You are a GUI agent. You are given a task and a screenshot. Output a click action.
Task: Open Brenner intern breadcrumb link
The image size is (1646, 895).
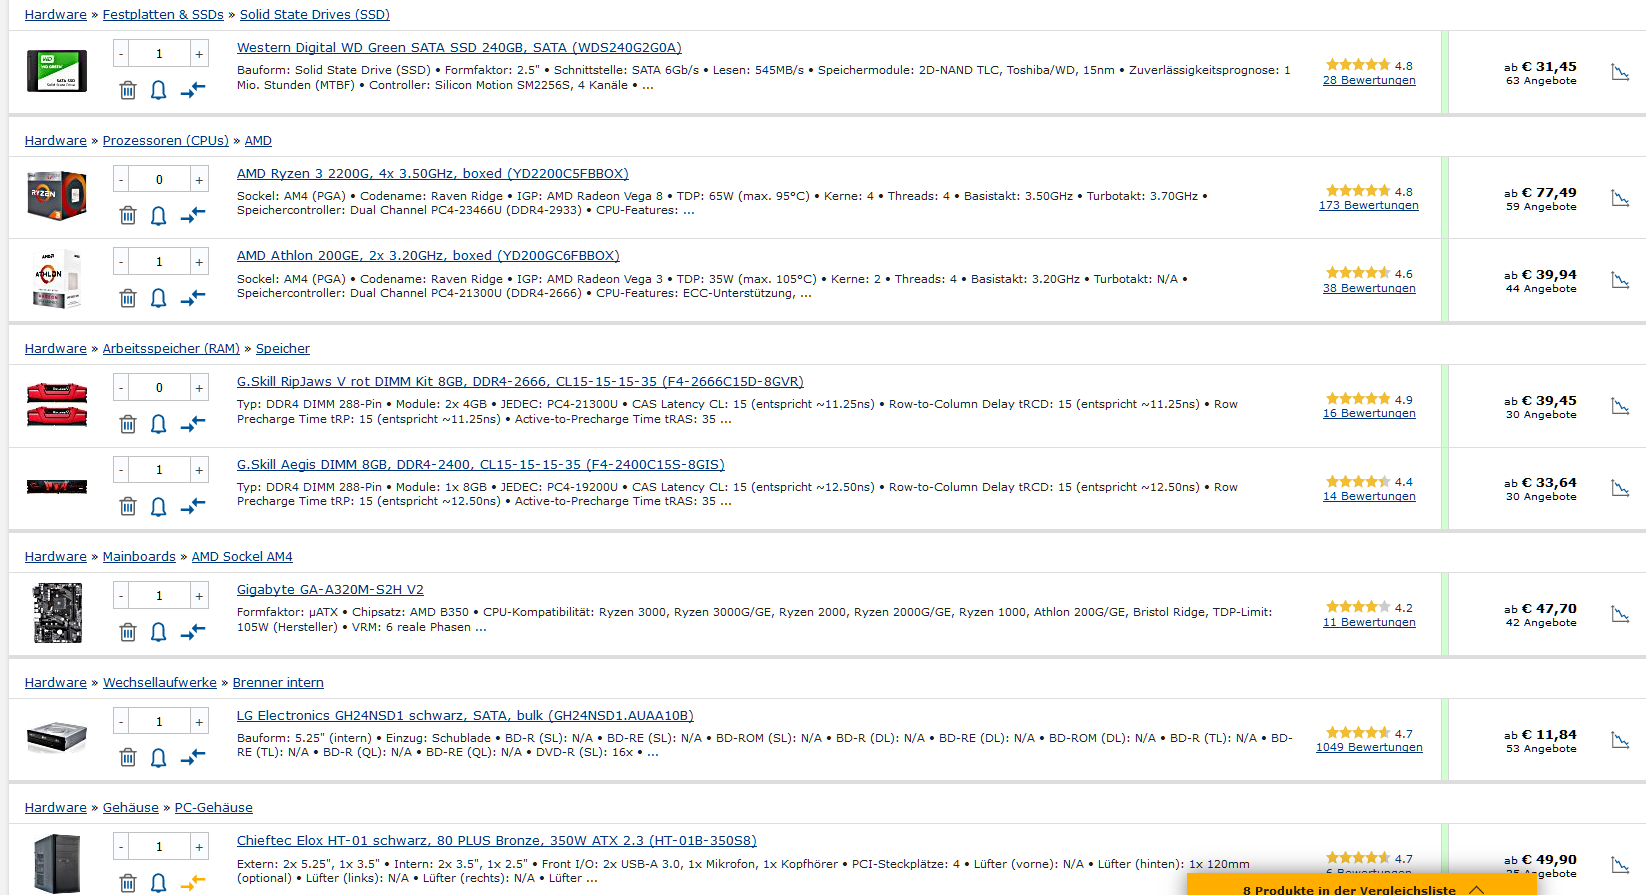pos(278,682)
